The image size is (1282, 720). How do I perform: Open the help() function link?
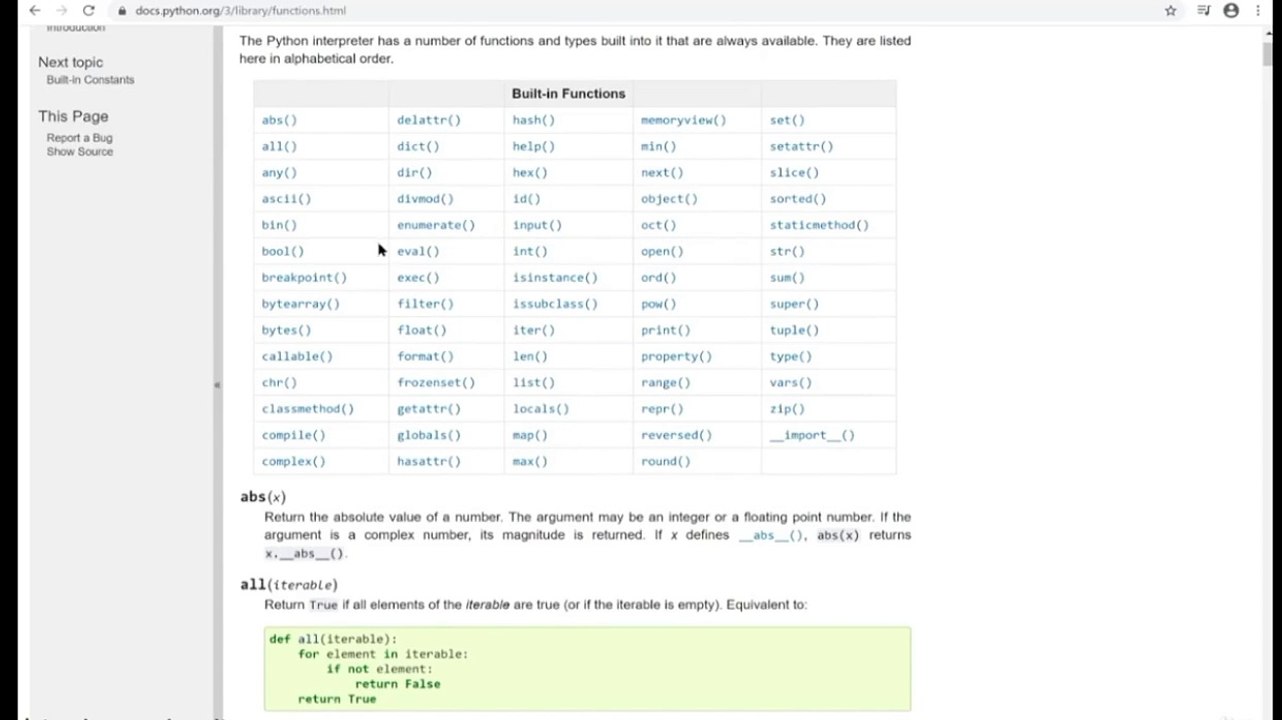(534, 146)
